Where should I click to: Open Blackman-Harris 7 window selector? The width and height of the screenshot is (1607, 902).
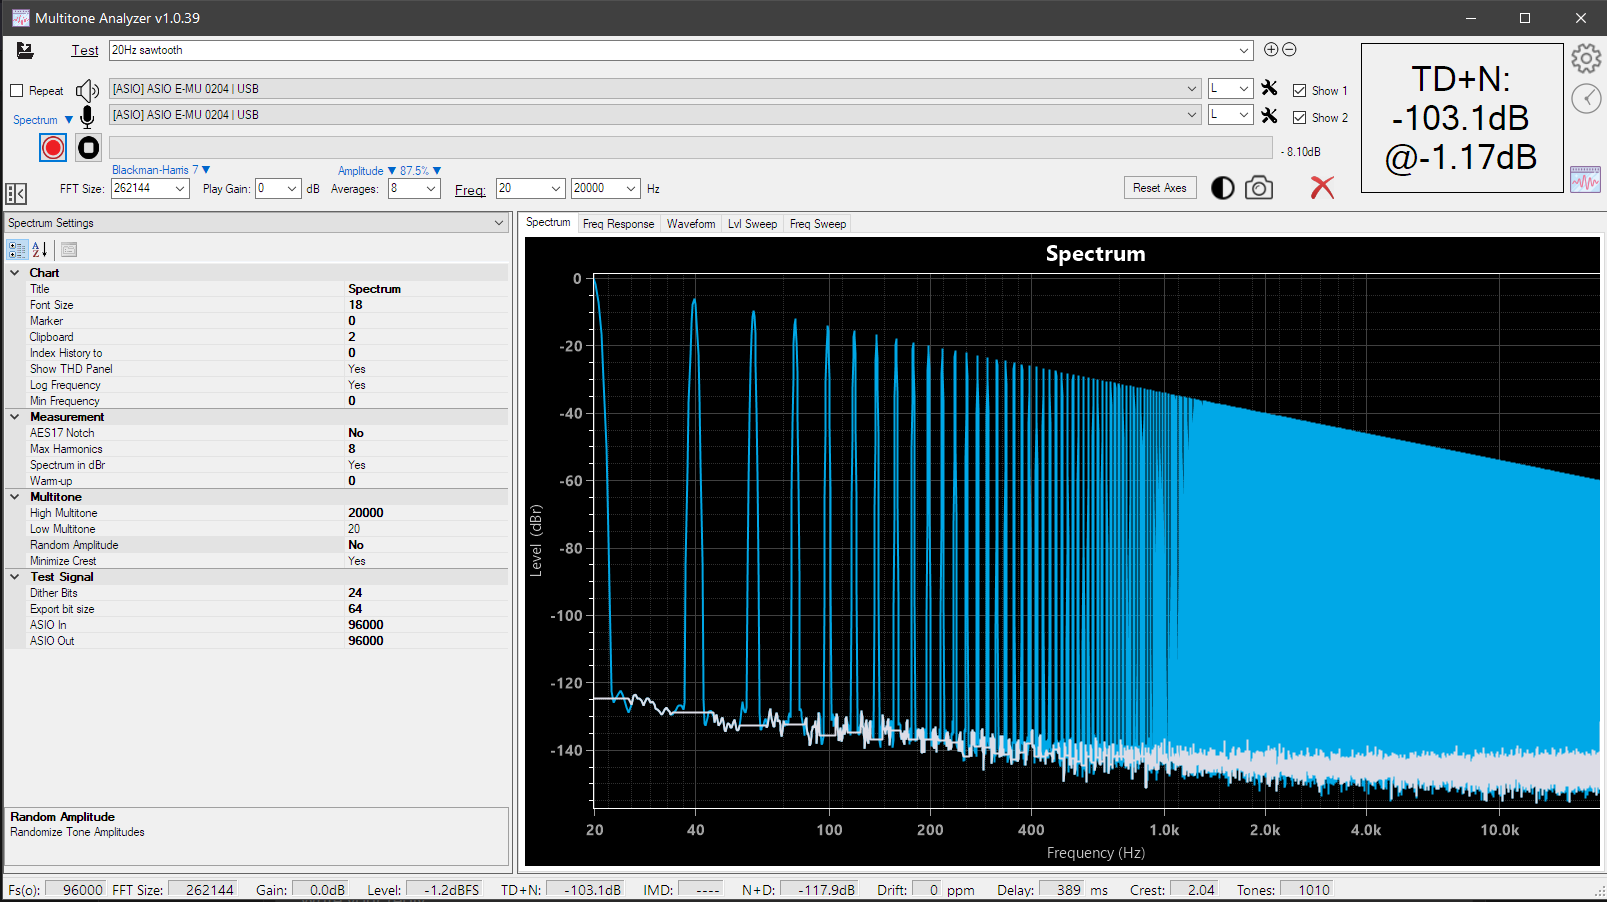[161, 170]
